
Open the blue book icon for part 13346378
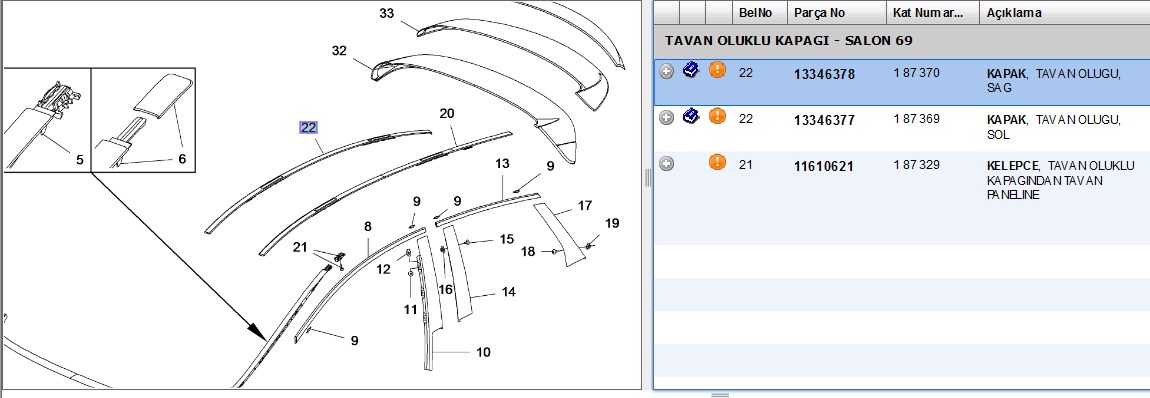pos(691,70)
